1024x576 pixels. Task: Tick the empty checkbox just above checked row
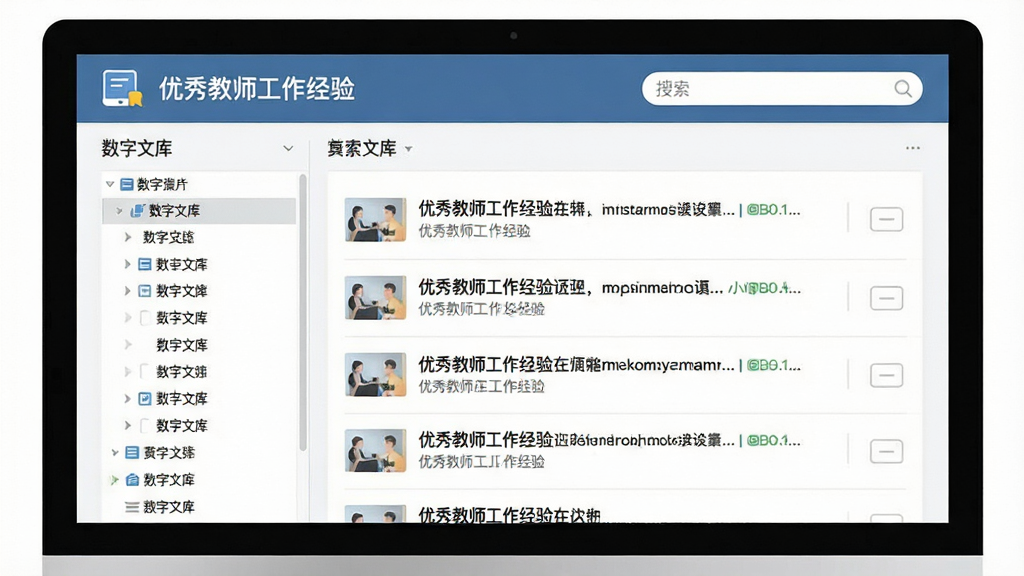coord(145,372)
